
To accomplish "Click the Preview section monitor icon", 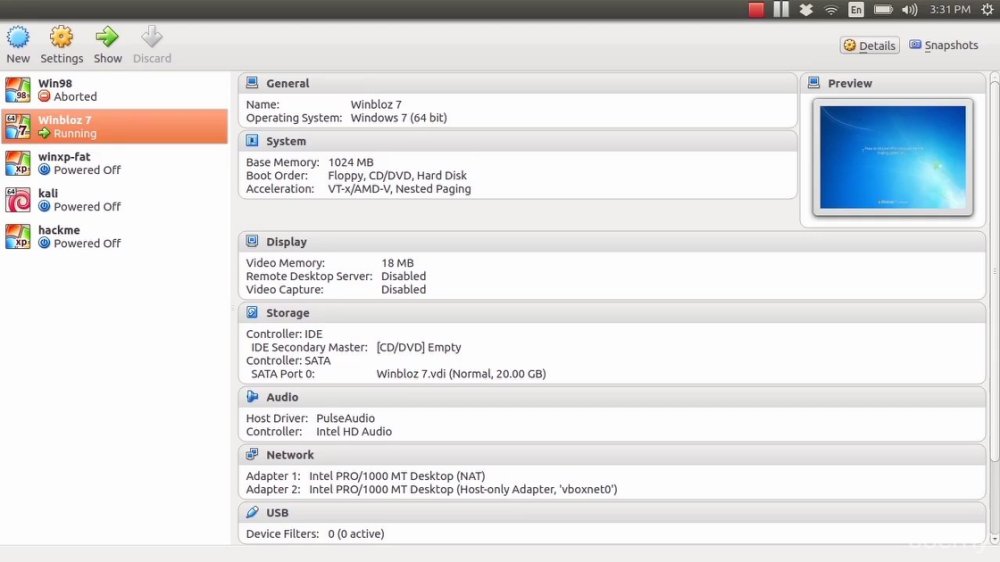I will [814, 83].
